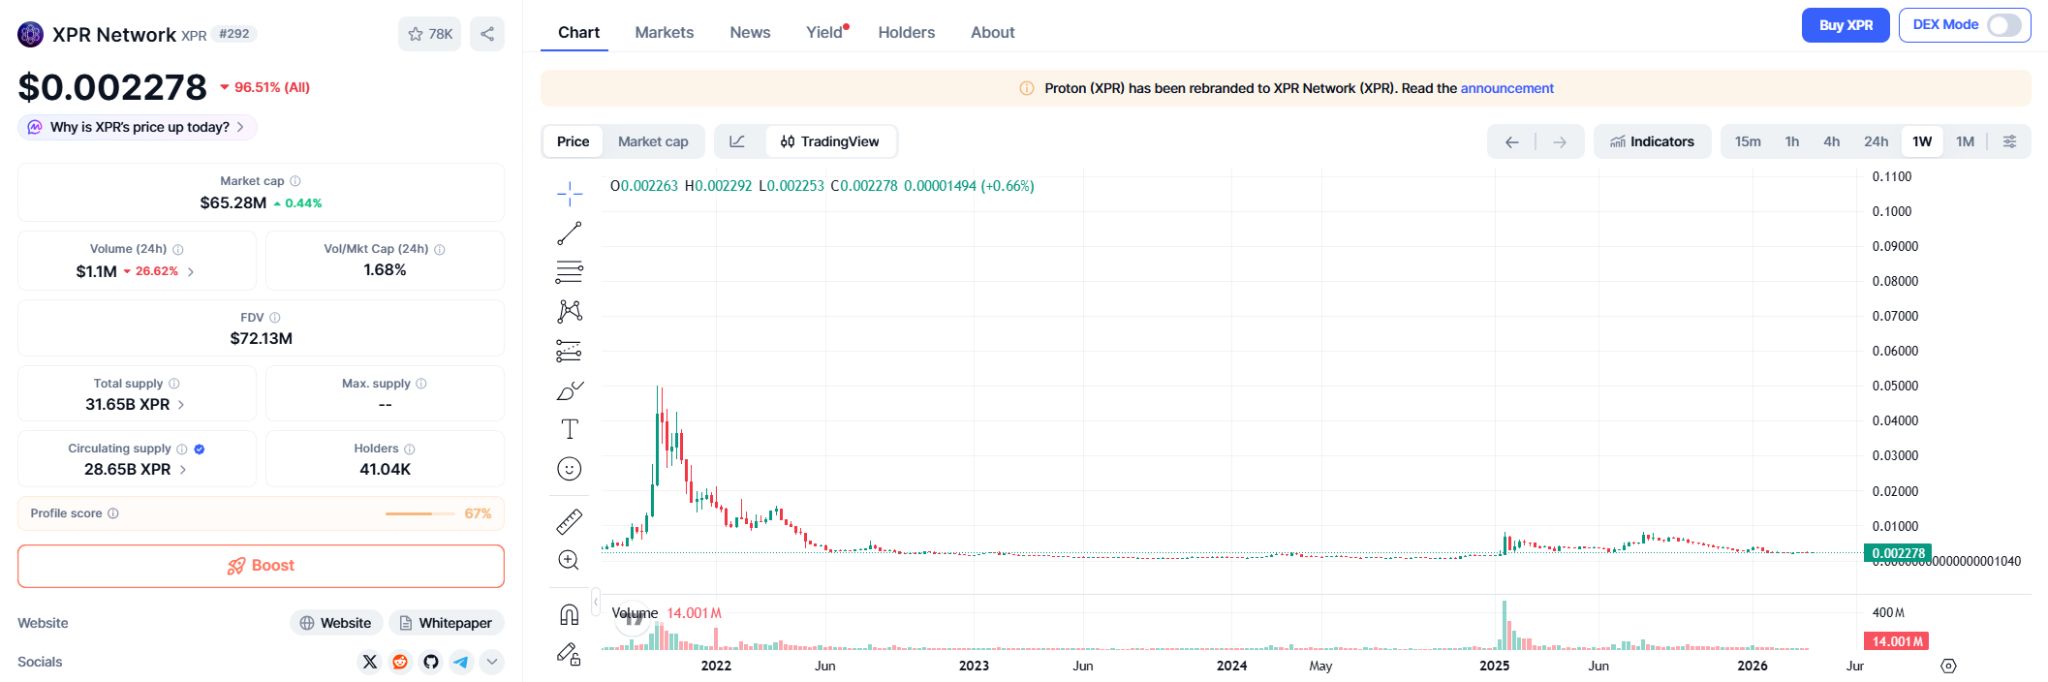Image resolution: width=2048 pixels, height=682 pixels.
Task: Open the Website link
Action: 336,623
